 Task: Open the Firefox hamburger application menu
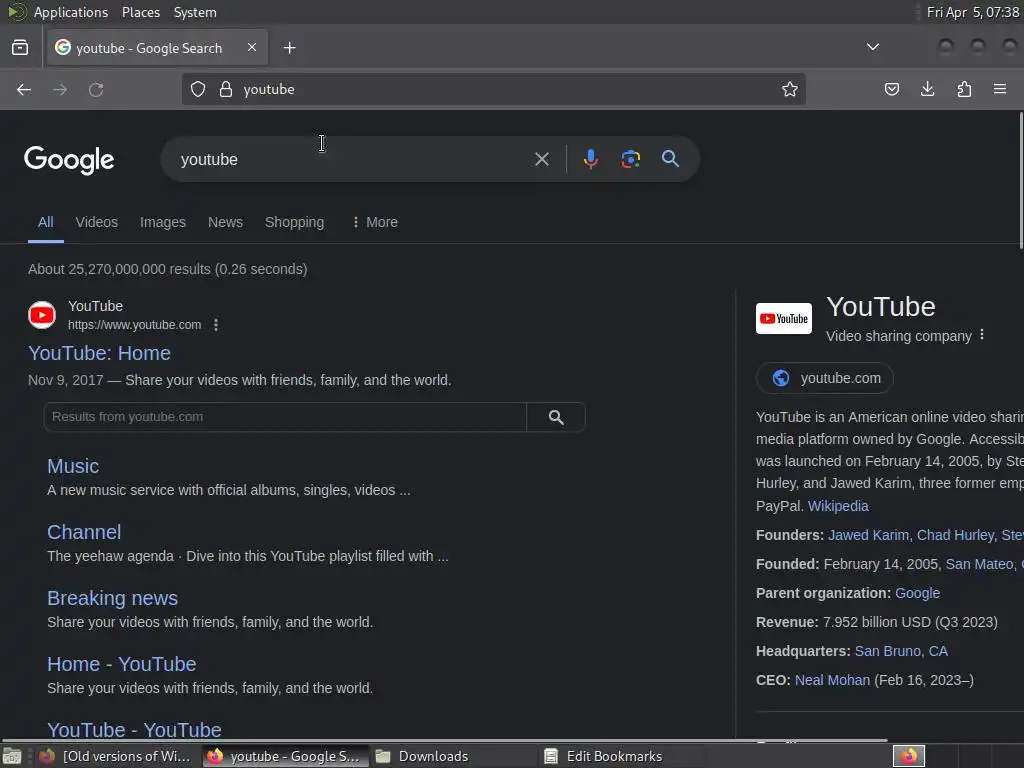pos(1000,89)
